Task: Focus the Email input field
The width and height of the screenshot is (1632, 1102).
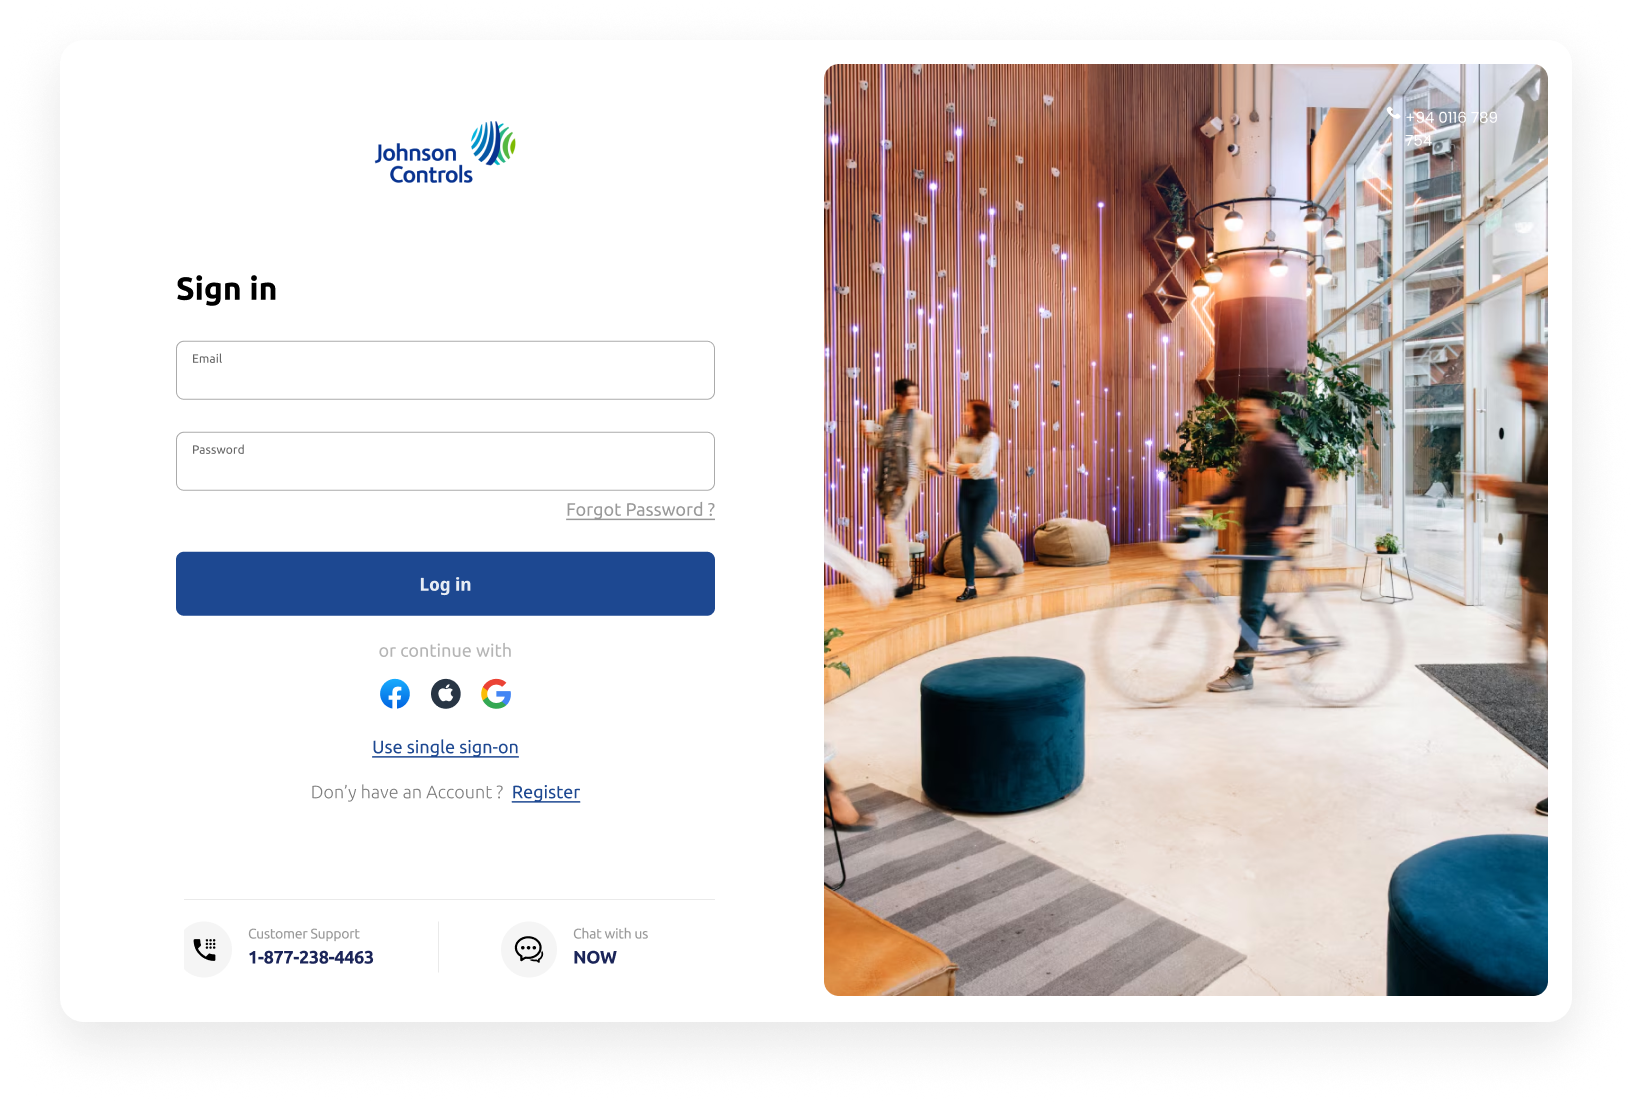Action: (x=445, y=370)
